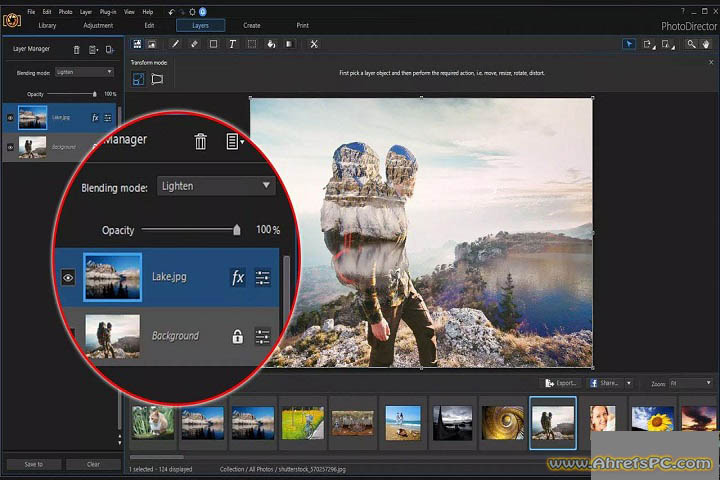Viewport: 720px width, 480px height.
Task: Click the crossed tools icon in toolbar
Action: (x=314, y=44)
